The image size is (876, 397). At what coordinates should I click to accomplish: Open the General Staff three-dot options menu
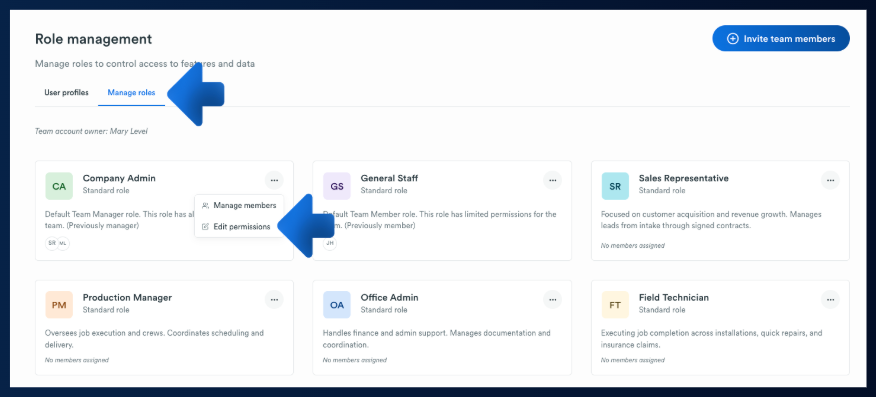coord(553,180)
